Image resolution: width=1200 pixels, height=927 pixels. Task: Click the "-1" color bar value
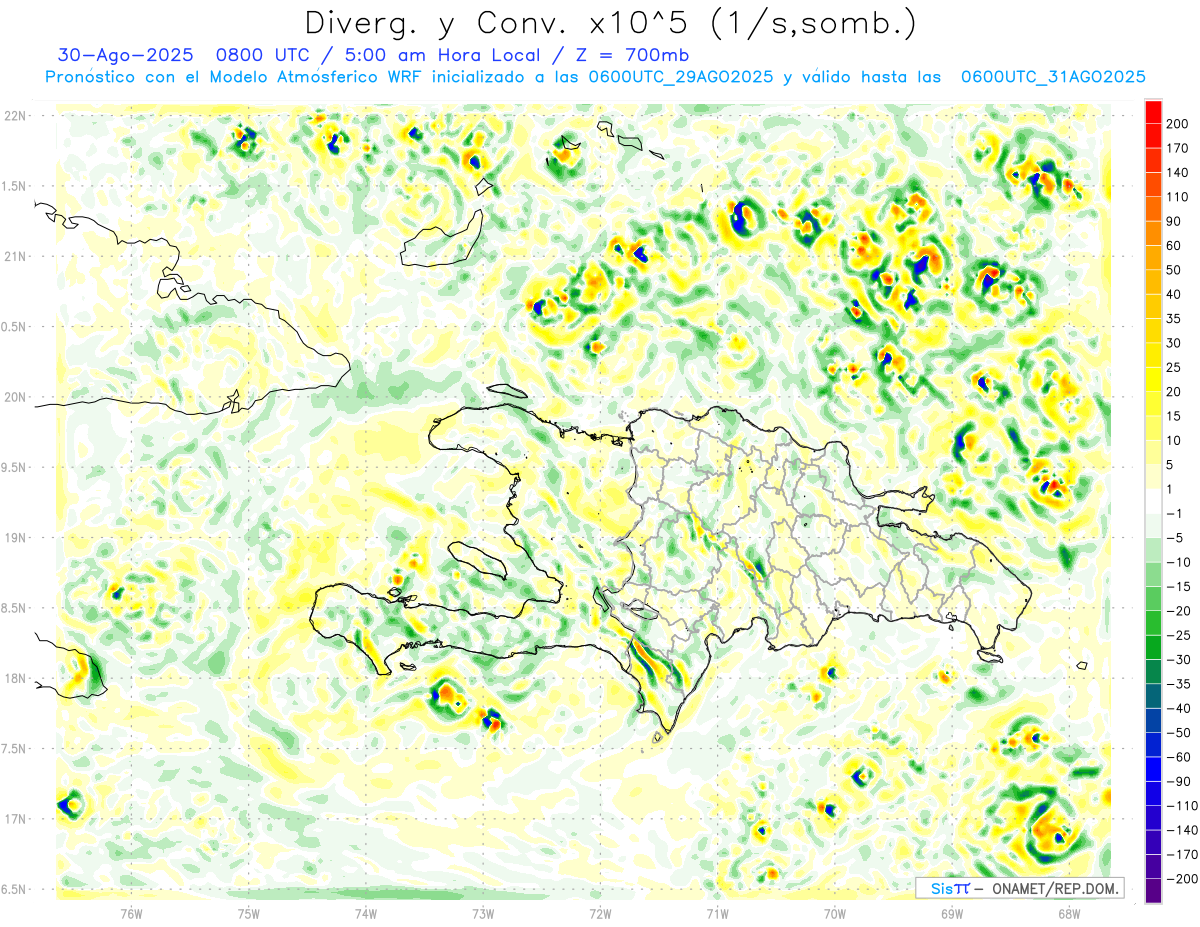tap(1172, 513)
